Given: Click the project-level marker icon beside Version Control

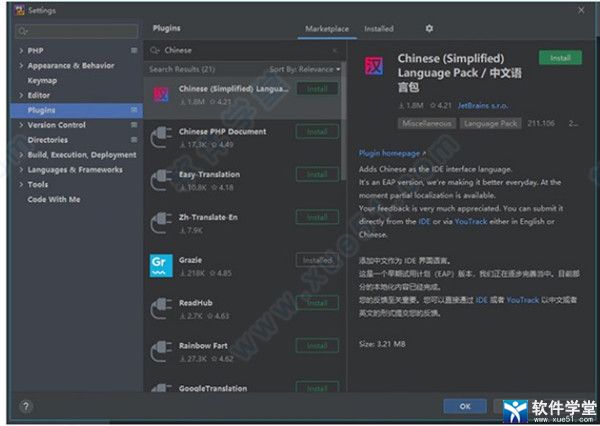Looking at the screenshot, I should tap(134, 124).
